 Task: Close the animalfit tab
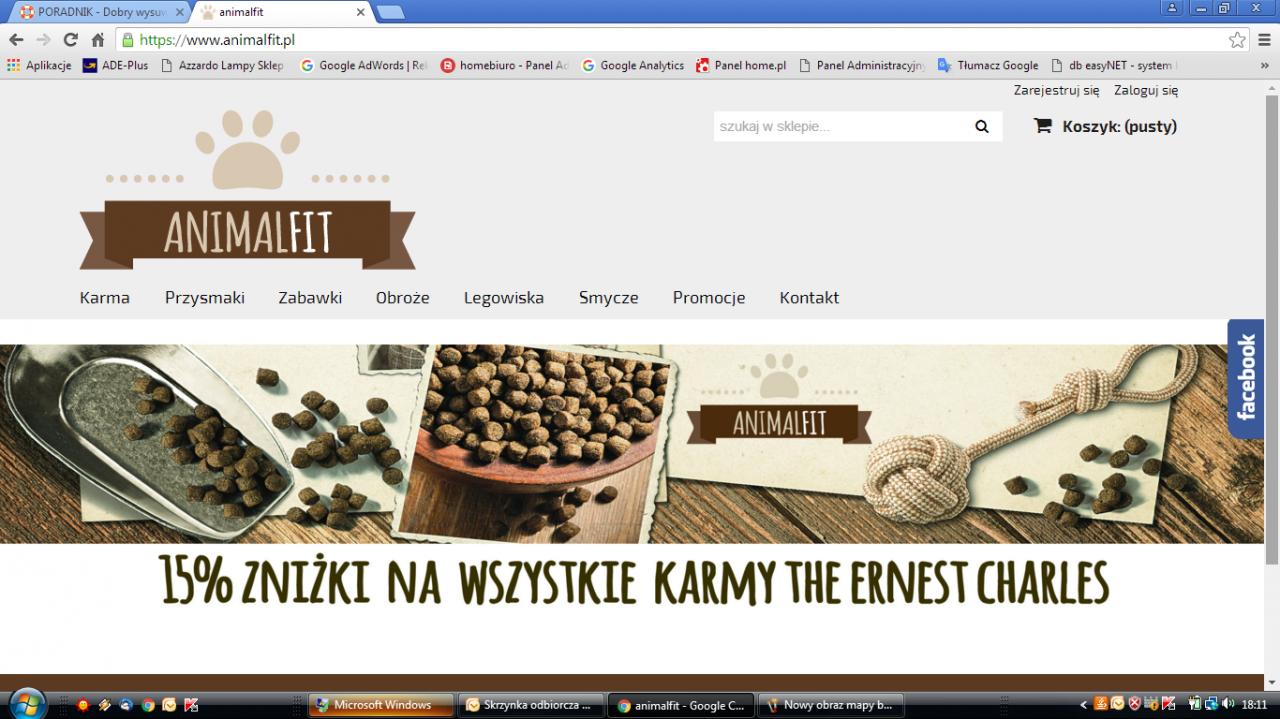(x=361, y=12)
